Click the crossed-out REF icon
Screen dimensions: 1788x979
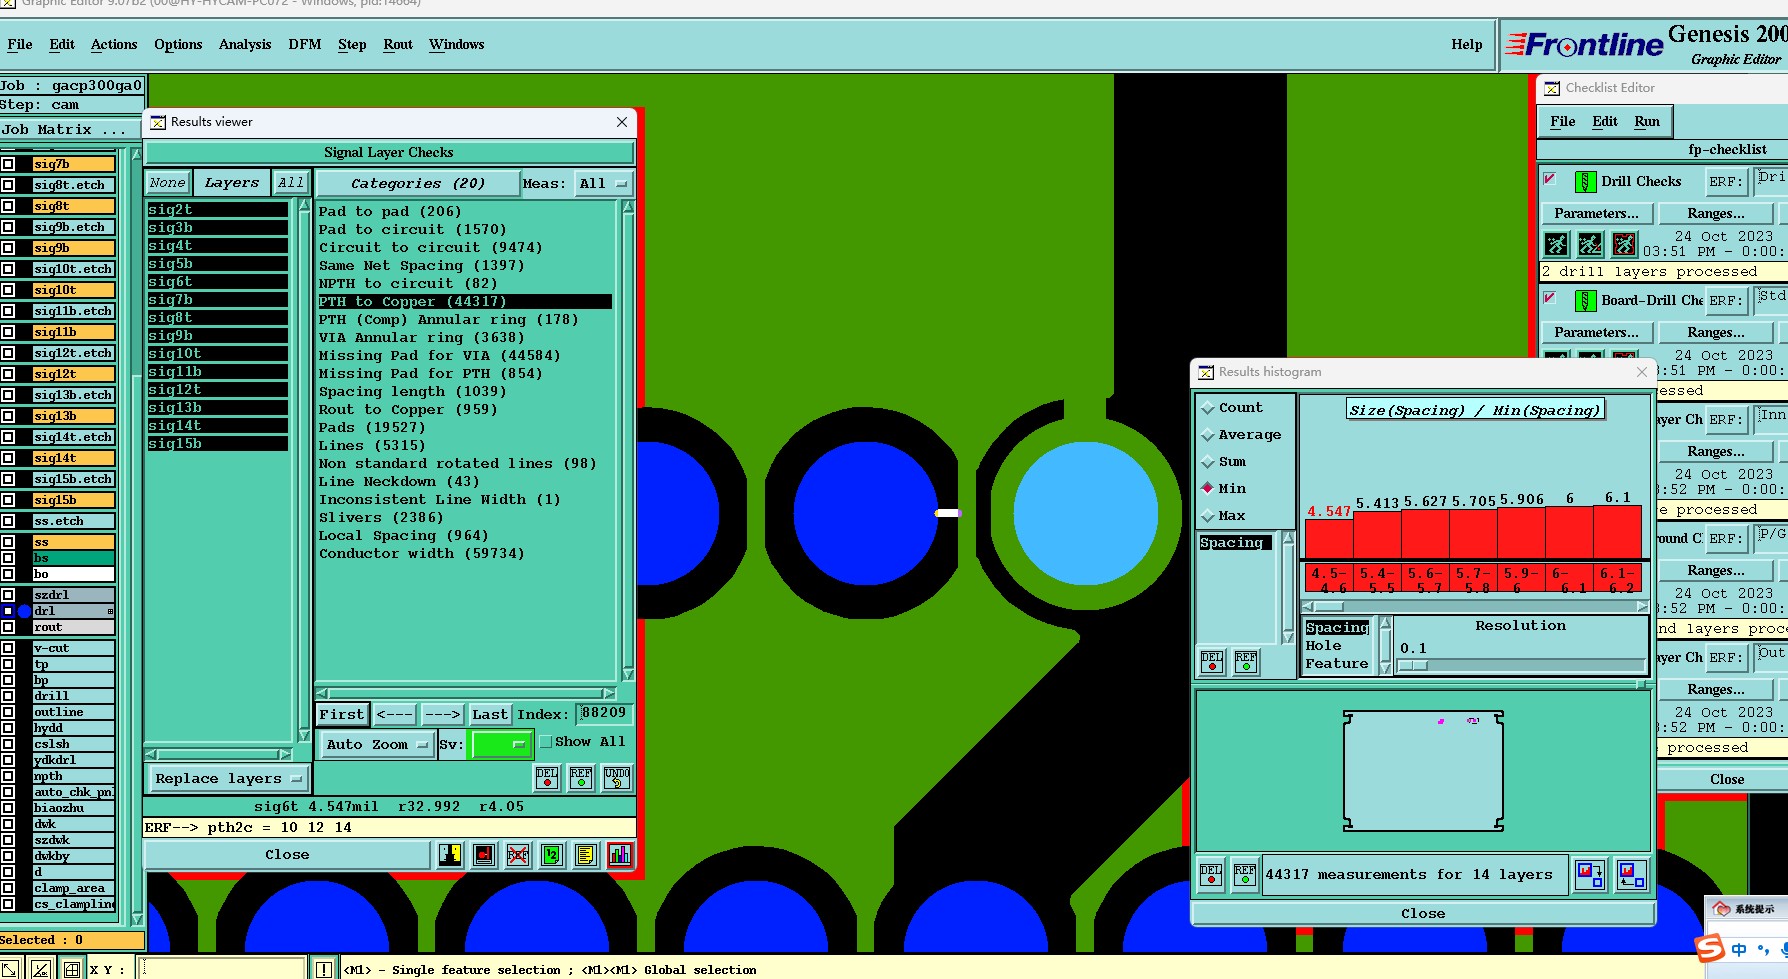point(518,855)
